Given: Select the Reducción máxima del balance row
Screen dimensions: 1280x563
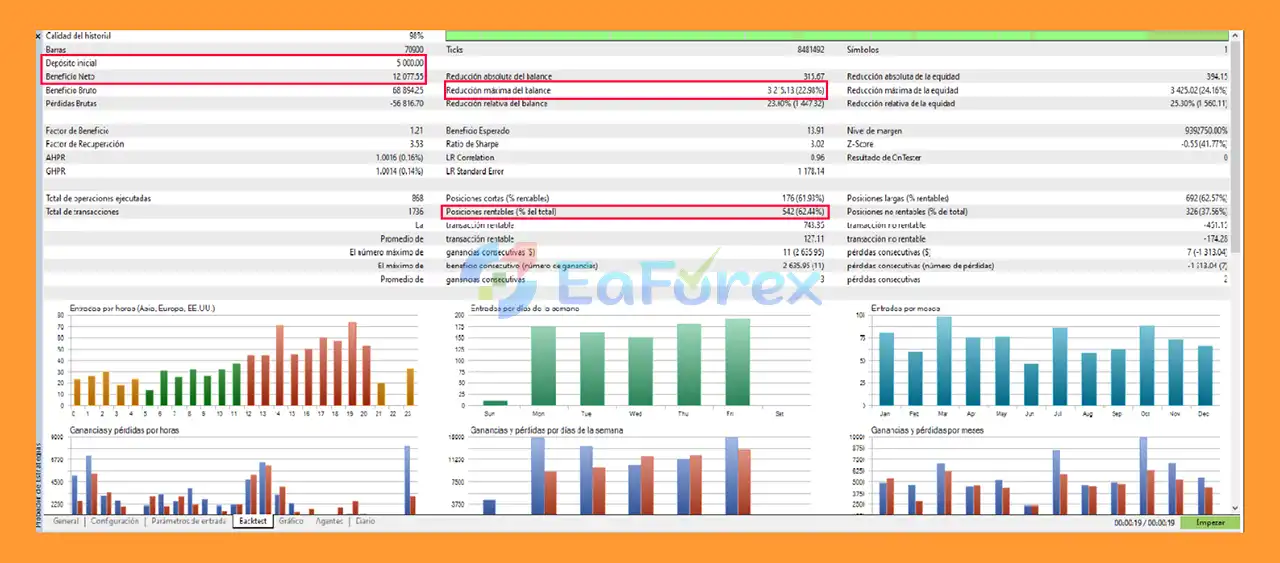Looking at the screenshot, I should (x=635, y=91).
